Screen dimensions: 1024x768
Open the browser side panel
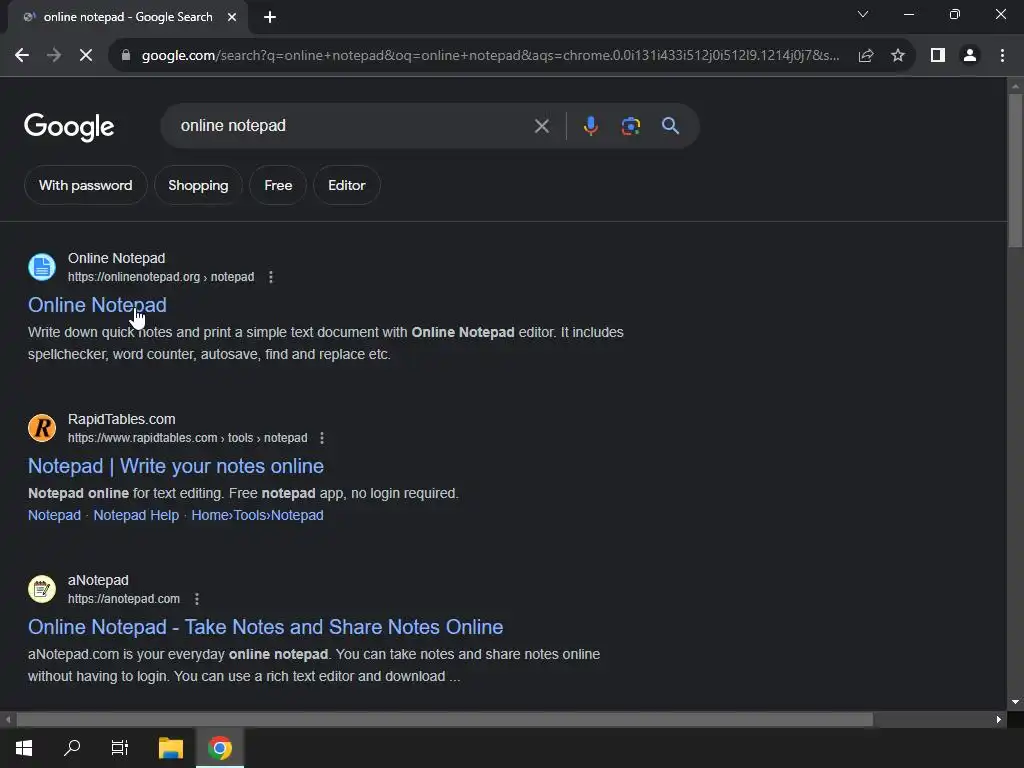(938, 56)
